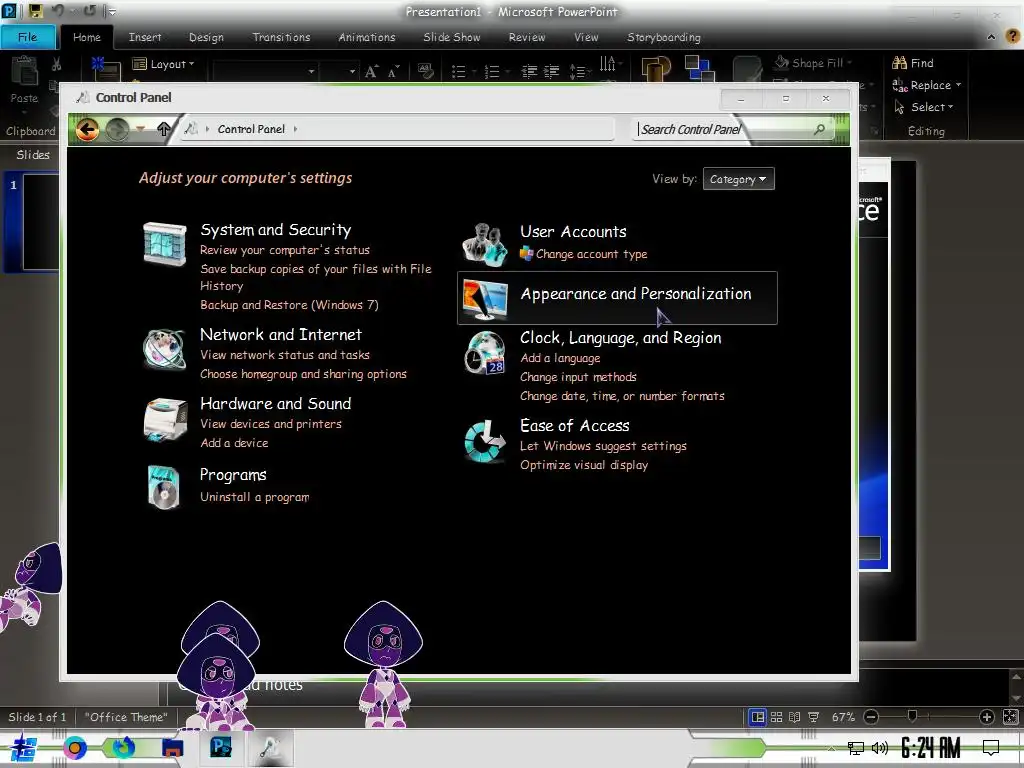Open Backup and Restore (Windows 7) link
This screenshot has height=768, width=1024.
point(289,305)
